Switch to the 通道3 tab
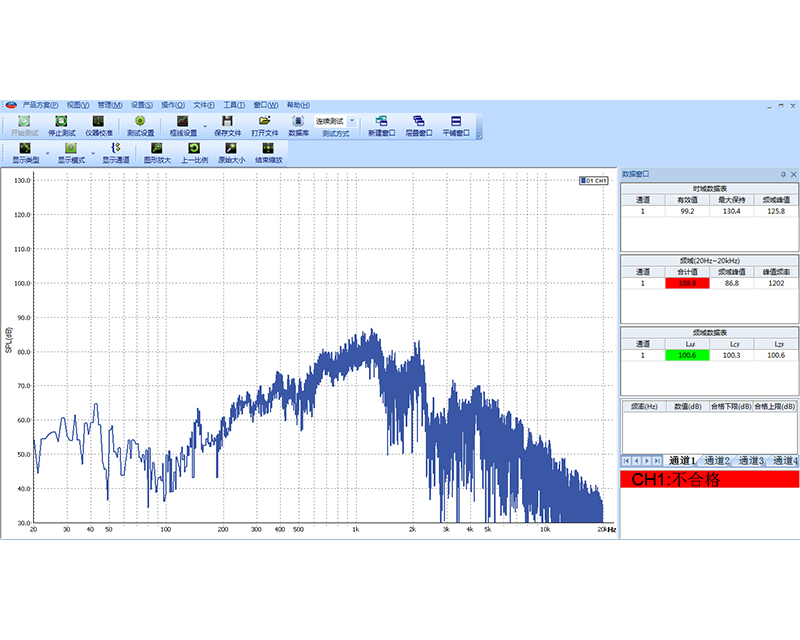 751,461
